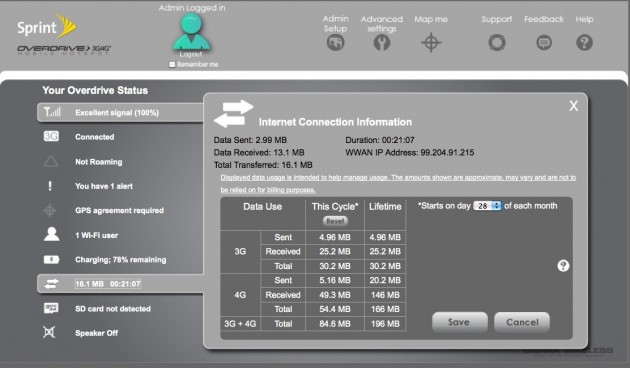Viewport: 630px width, 368px height.
Task: Click the Admin user avatar icon
Action: pos(191,32)
